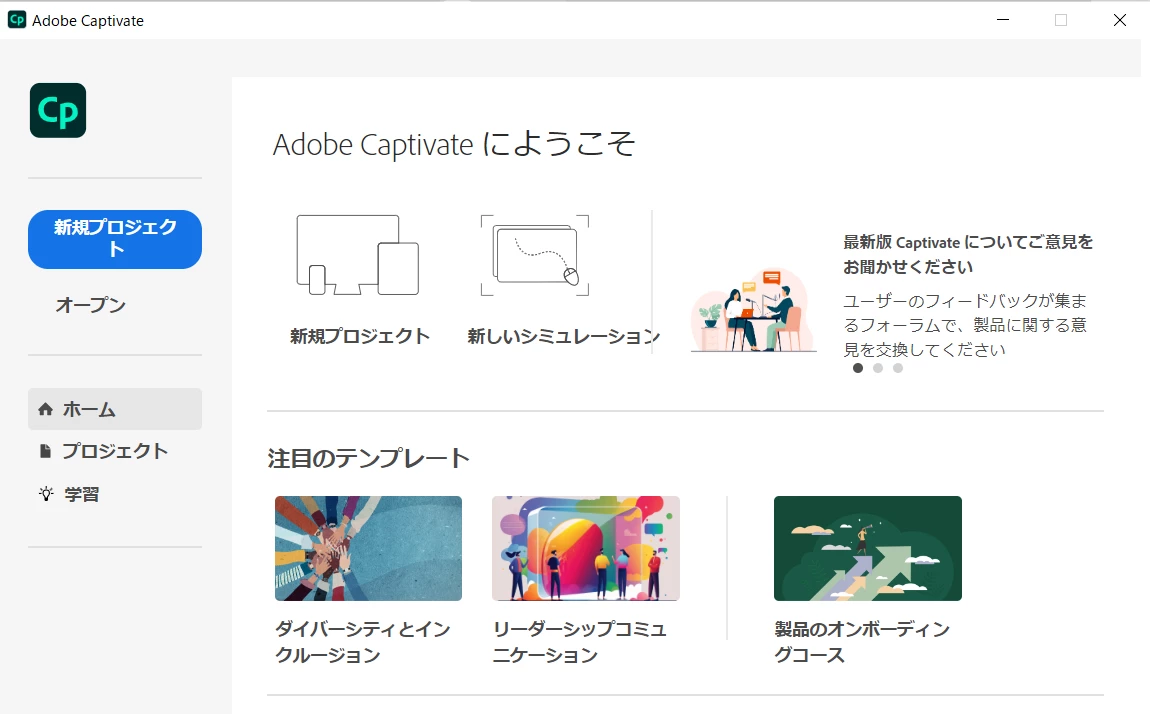Click the ダイバーシティとインクルージョン template title
This screenshot has height=714, width=1150.
362,641
